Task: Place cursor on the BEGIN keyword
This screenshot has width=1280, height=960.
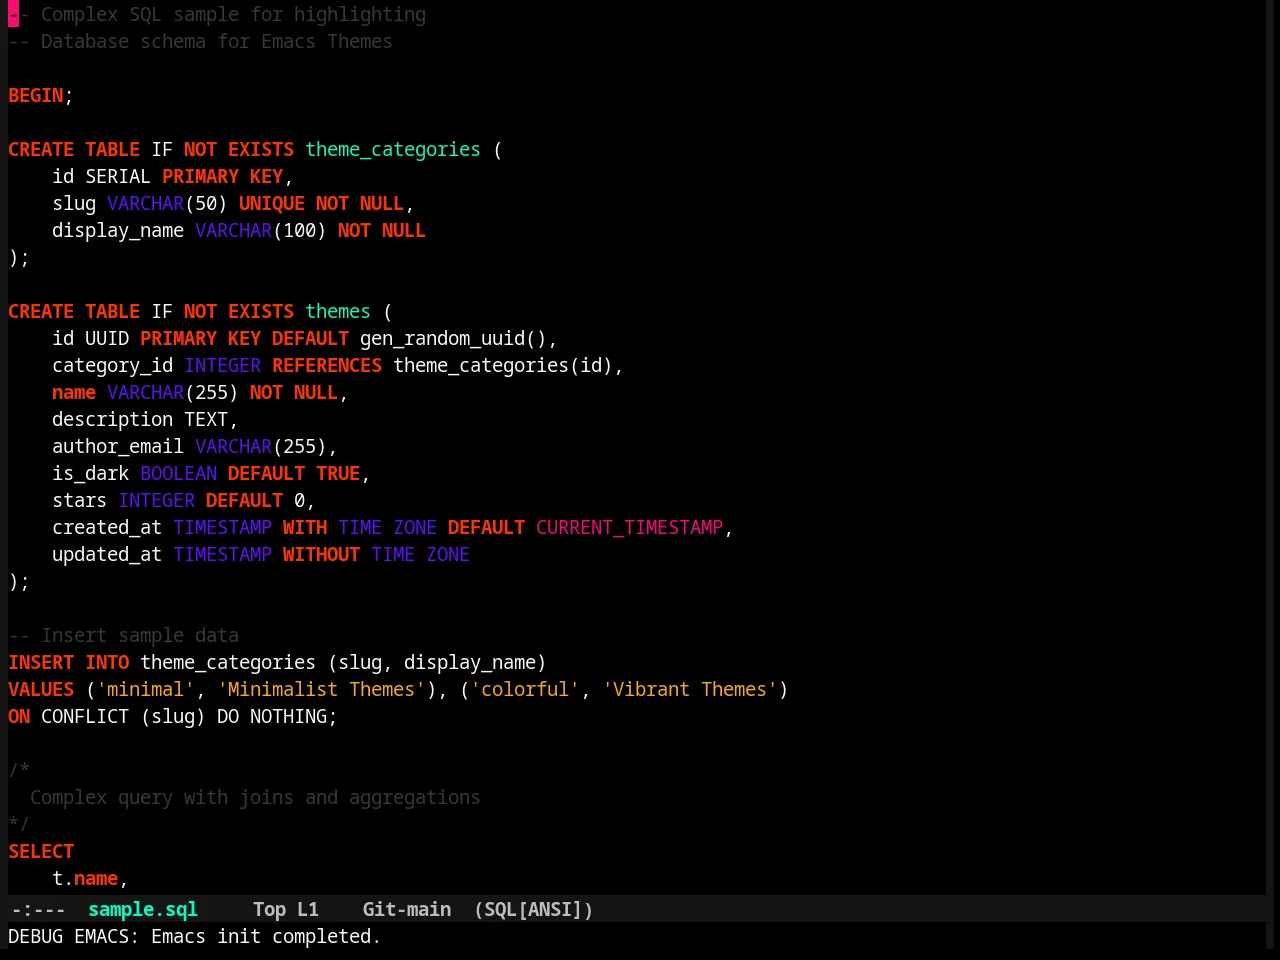Action: (x=36, y=95)
